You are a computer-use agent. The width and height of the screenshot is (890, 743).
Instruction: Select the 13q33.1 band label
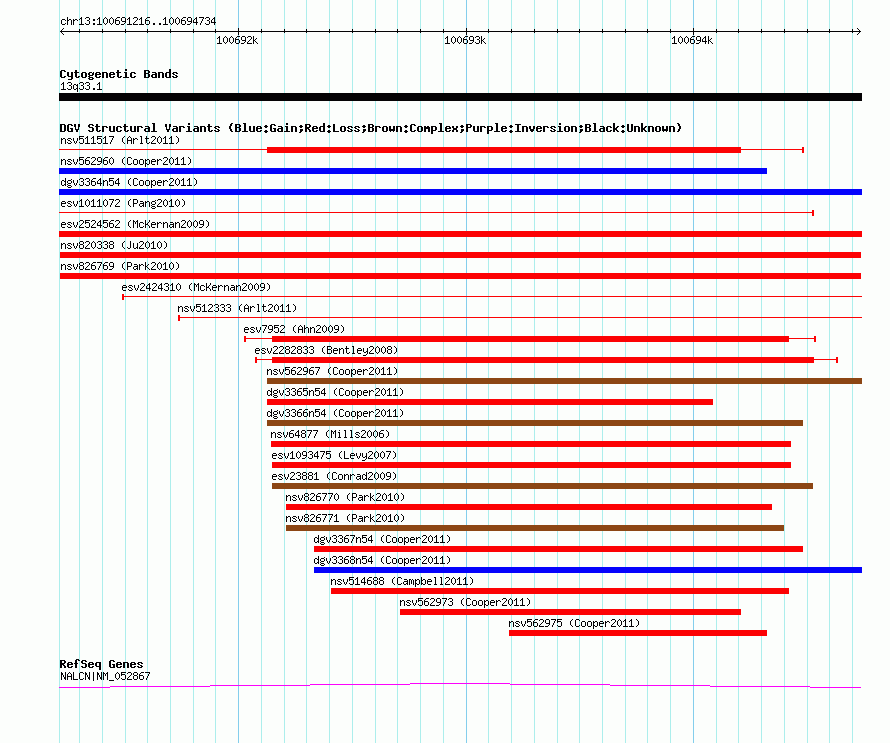pos(81,86)
